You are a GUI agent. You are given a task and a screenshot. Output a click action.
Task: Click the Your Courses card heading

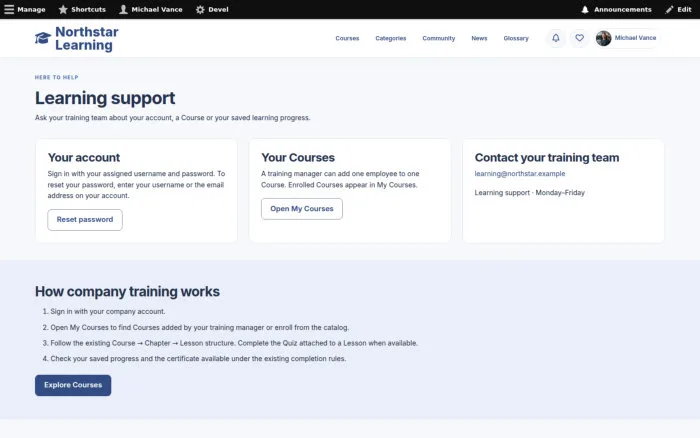point(298,158)
